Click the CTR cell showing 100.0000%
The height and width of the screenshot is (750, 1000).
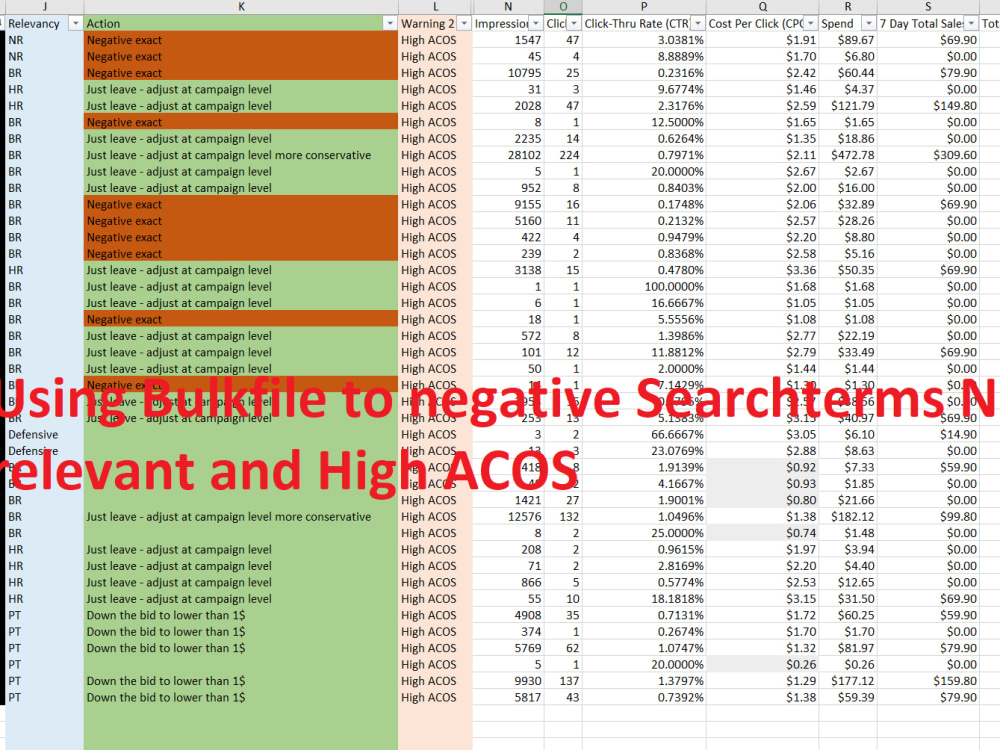click(x=644, y=287)
